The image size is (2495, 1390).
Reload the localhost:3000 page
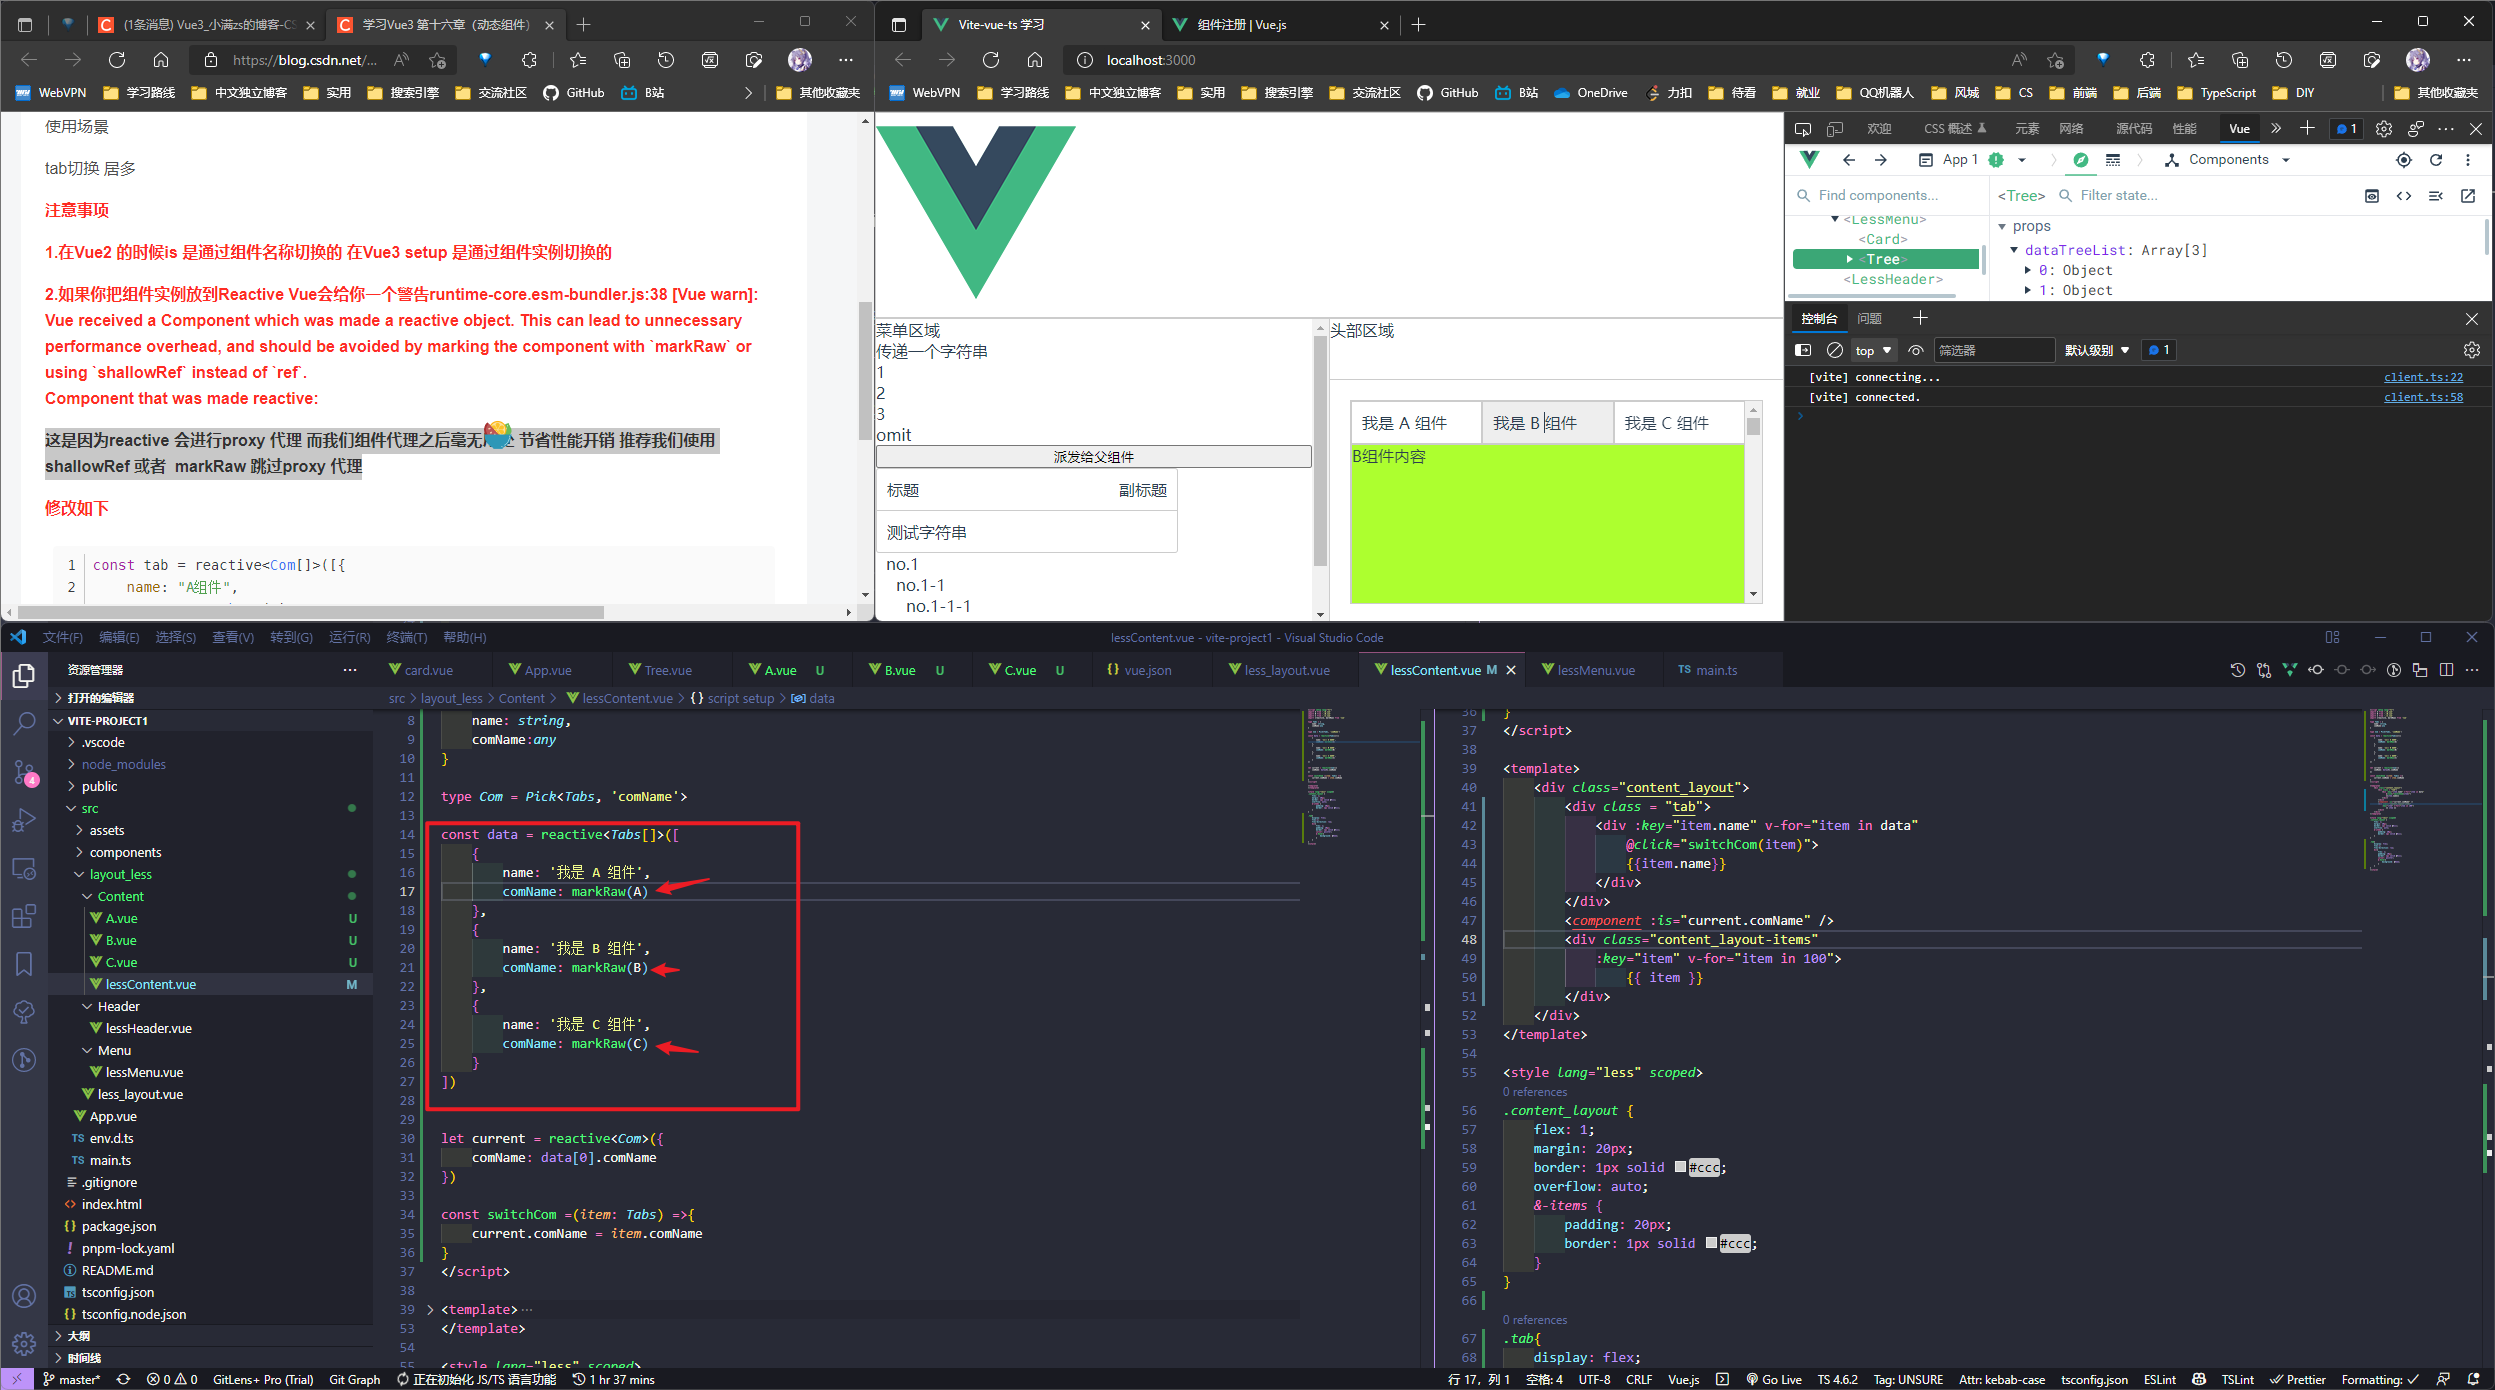coord(991,60)
